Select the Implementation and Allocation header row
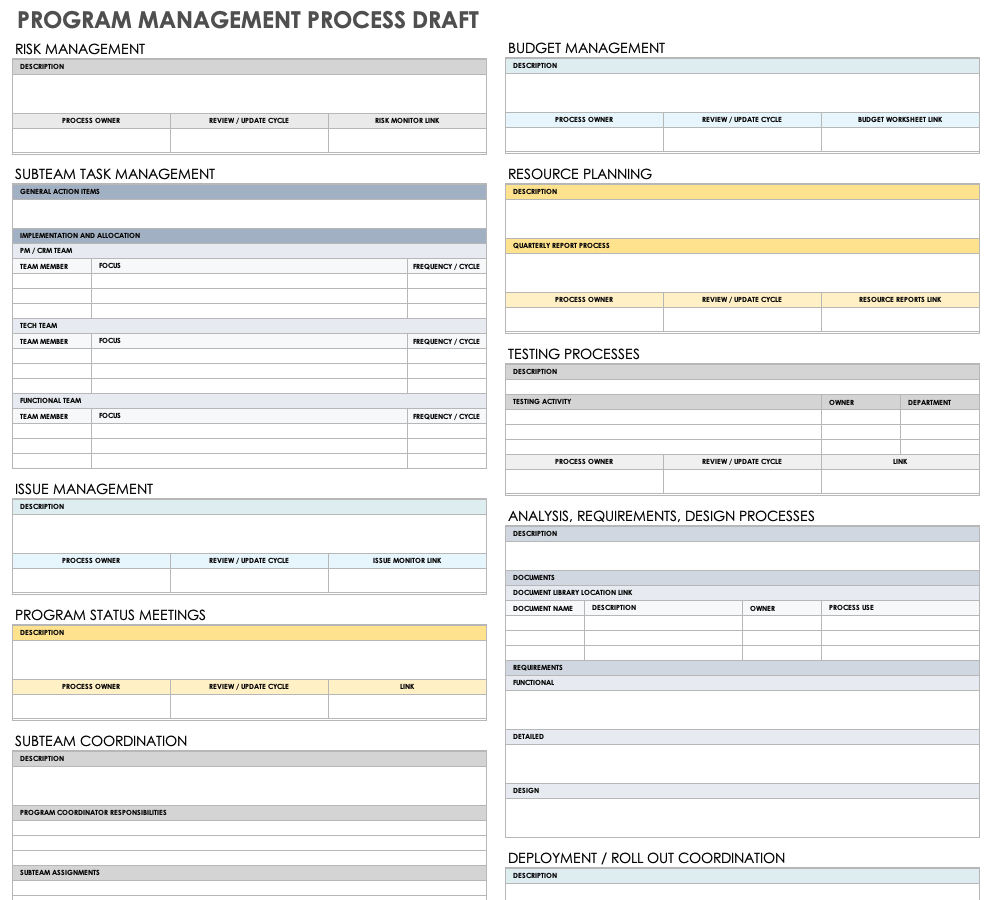This screenshot has width=992, height=900. tap(249, 236)
